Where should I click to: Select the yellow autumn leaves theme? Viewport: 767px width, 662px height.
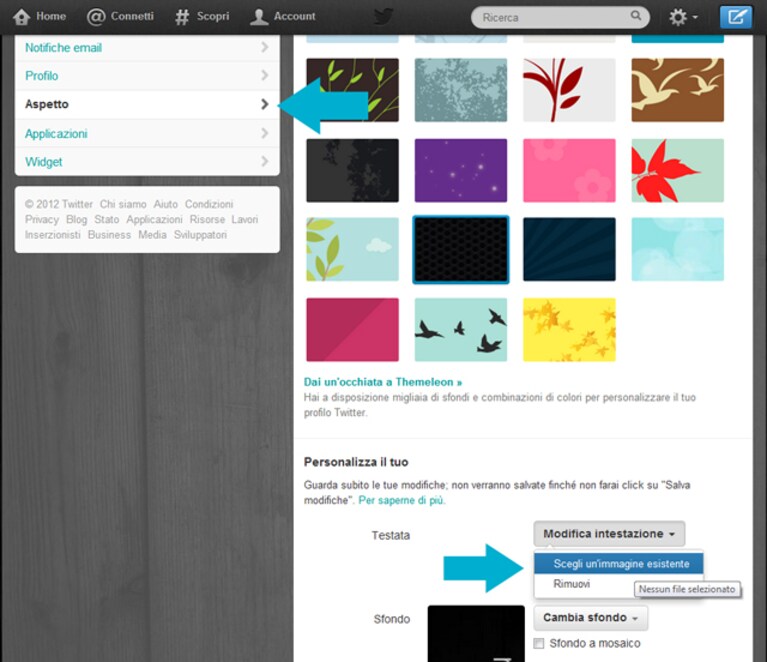(x=569, y=330)
